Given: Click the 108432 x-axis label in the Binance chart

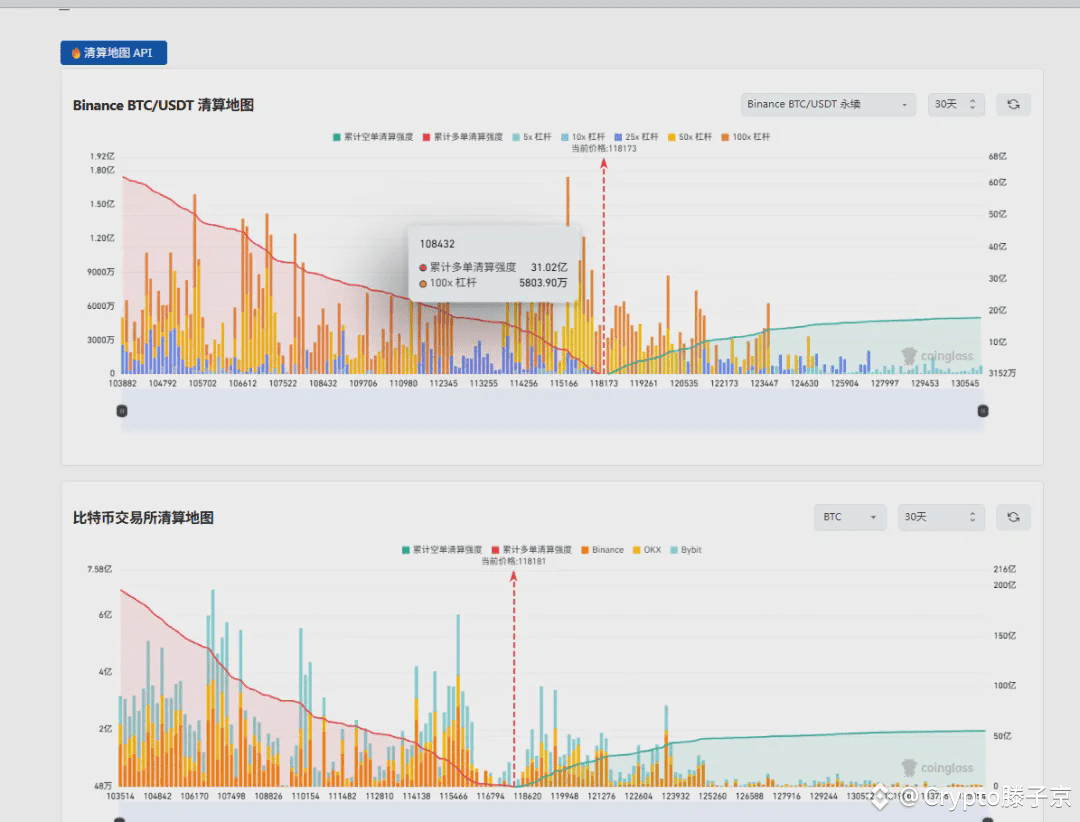Looking at the screenshot, I should (x=323, y=383).
